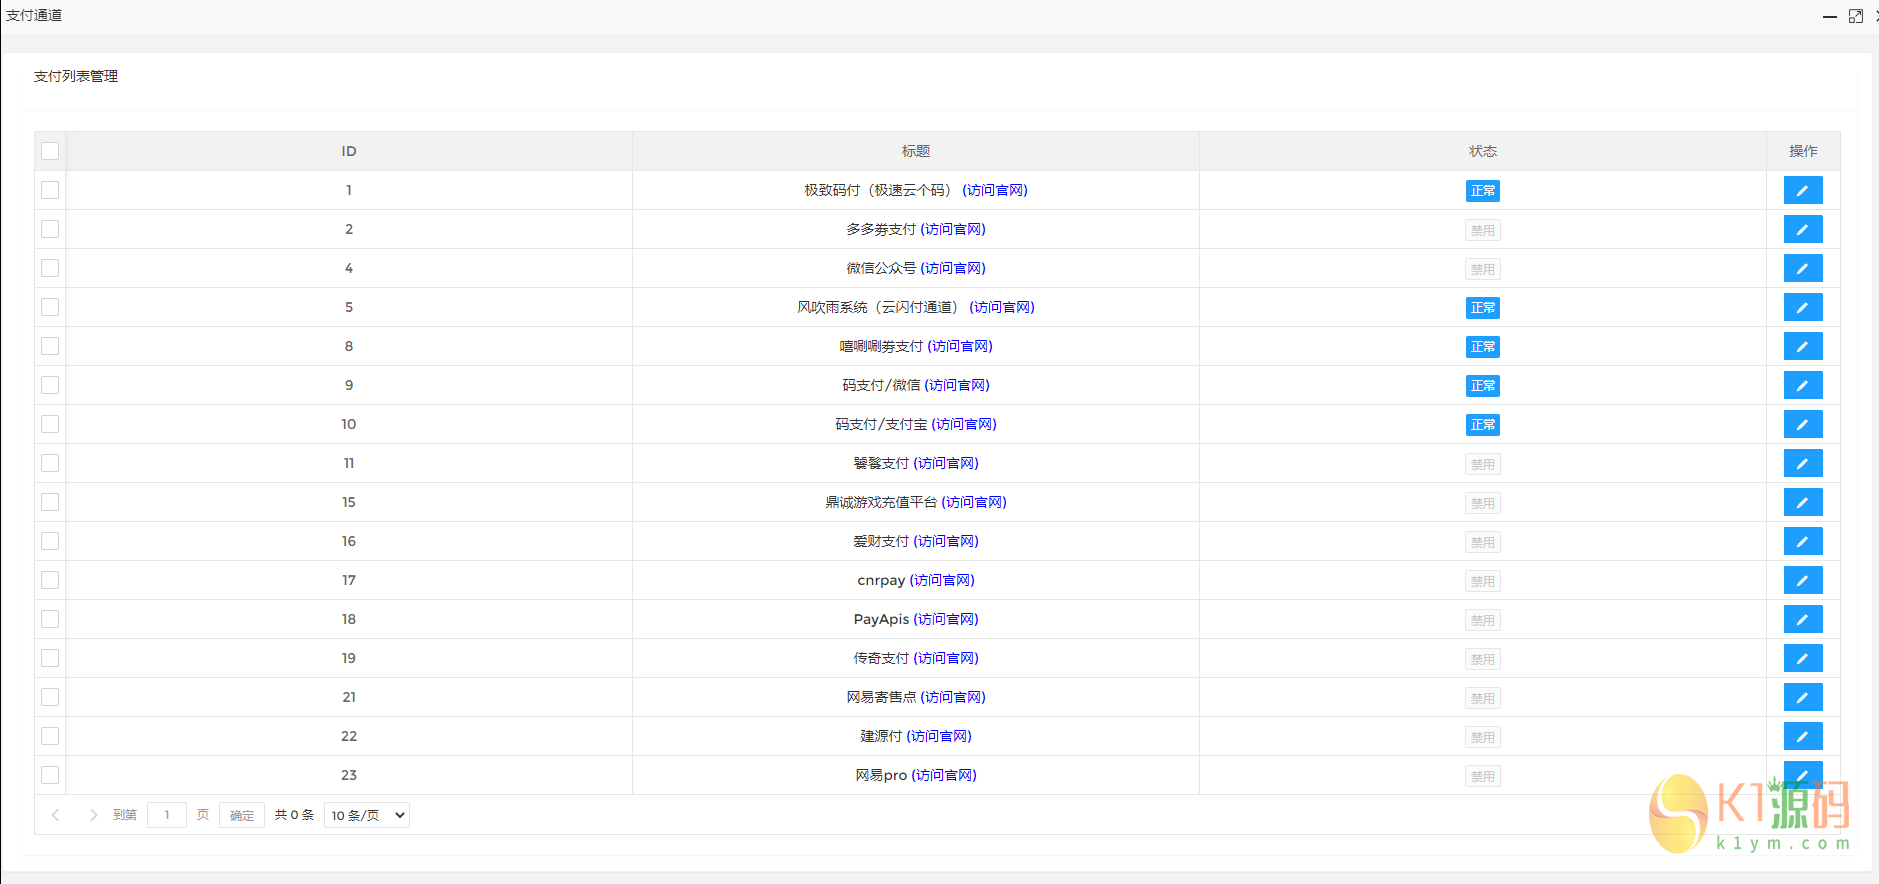The image size is (1879, 884).
Task: Open the 10 条/页 page size dropdown
Action: click(367, 815)
